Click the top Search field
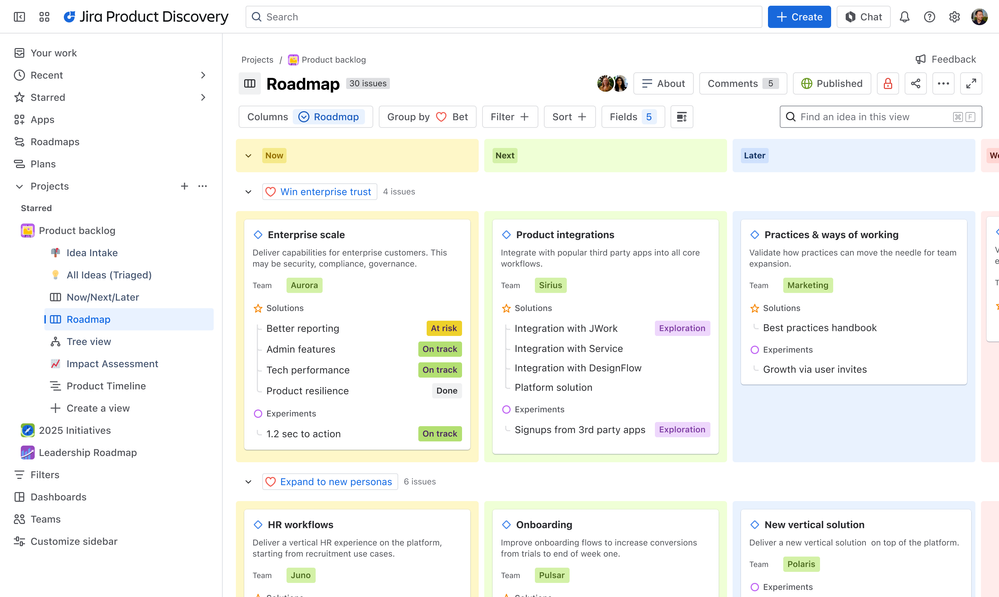The width and height of the screenshot is (999, 597). (503, 17)
